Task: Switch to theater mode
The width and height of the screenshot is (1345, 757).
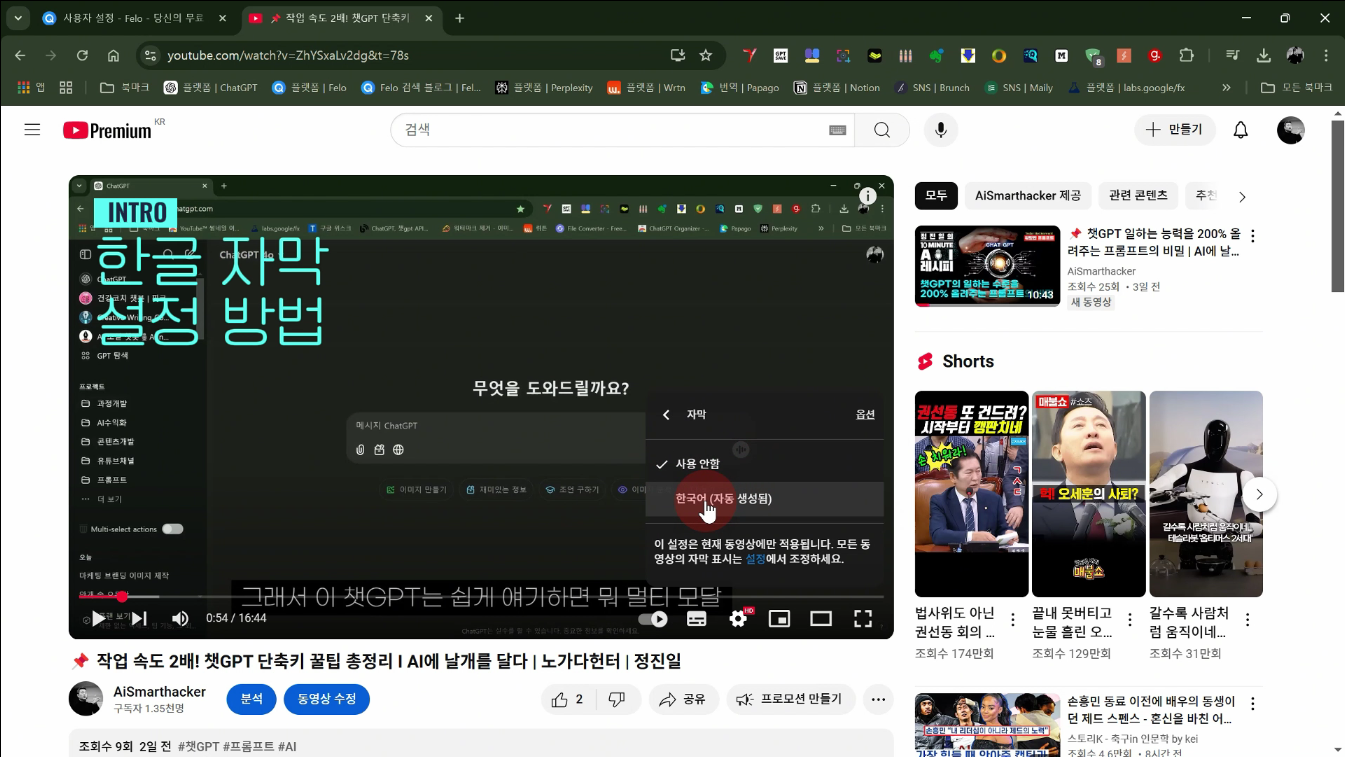Action: 821,619
